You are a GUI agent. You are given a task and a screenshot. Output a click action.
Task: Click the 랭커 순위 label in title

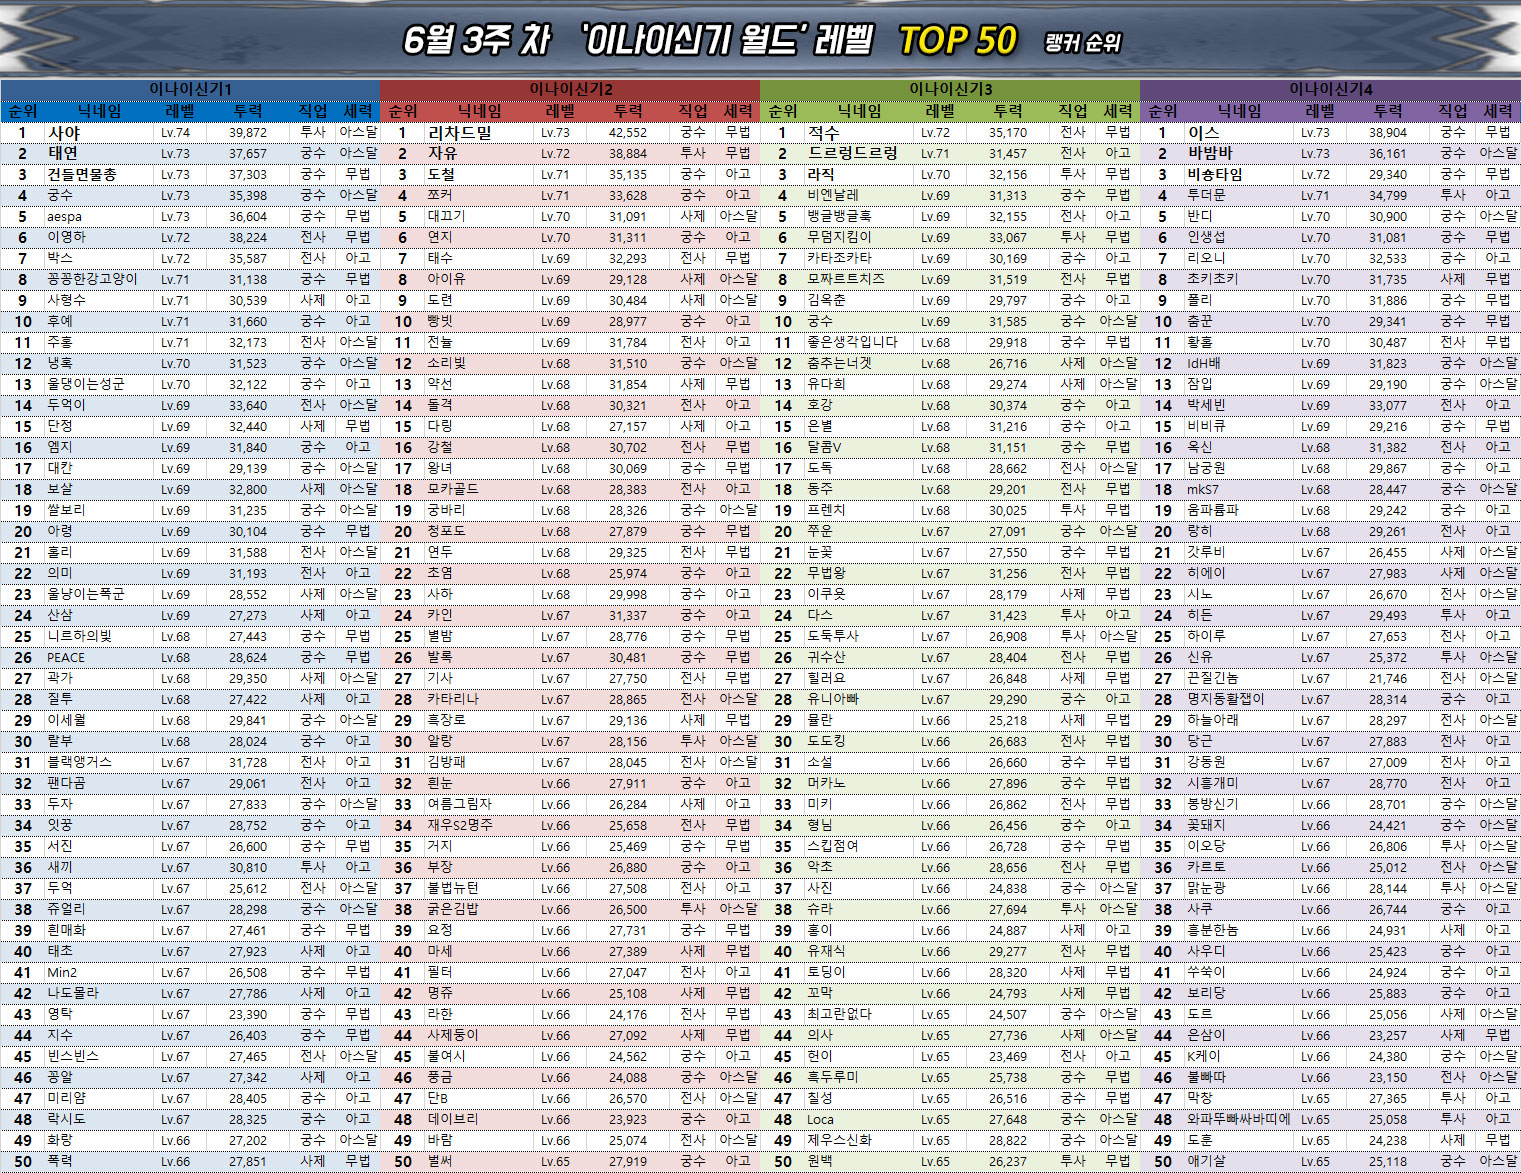click(1082, 43)
